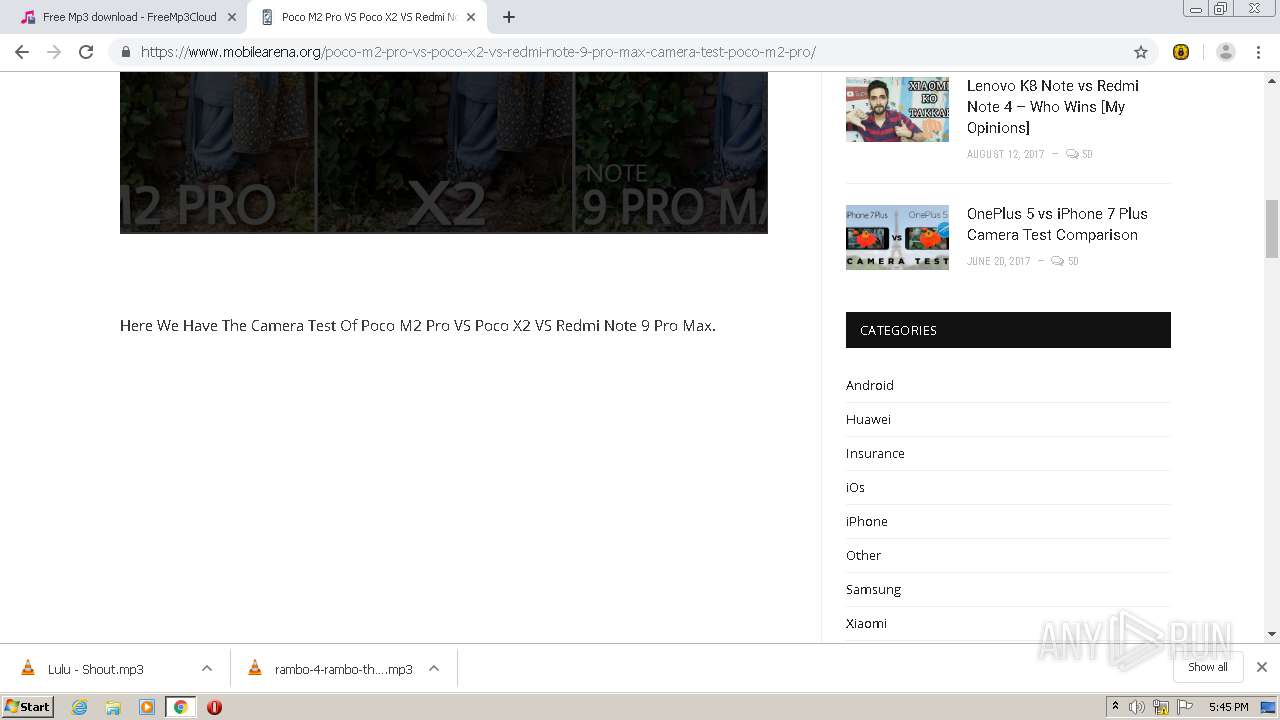
Task: Open the Huawei category
Action: pyautogui.click(x=868, y=419)
